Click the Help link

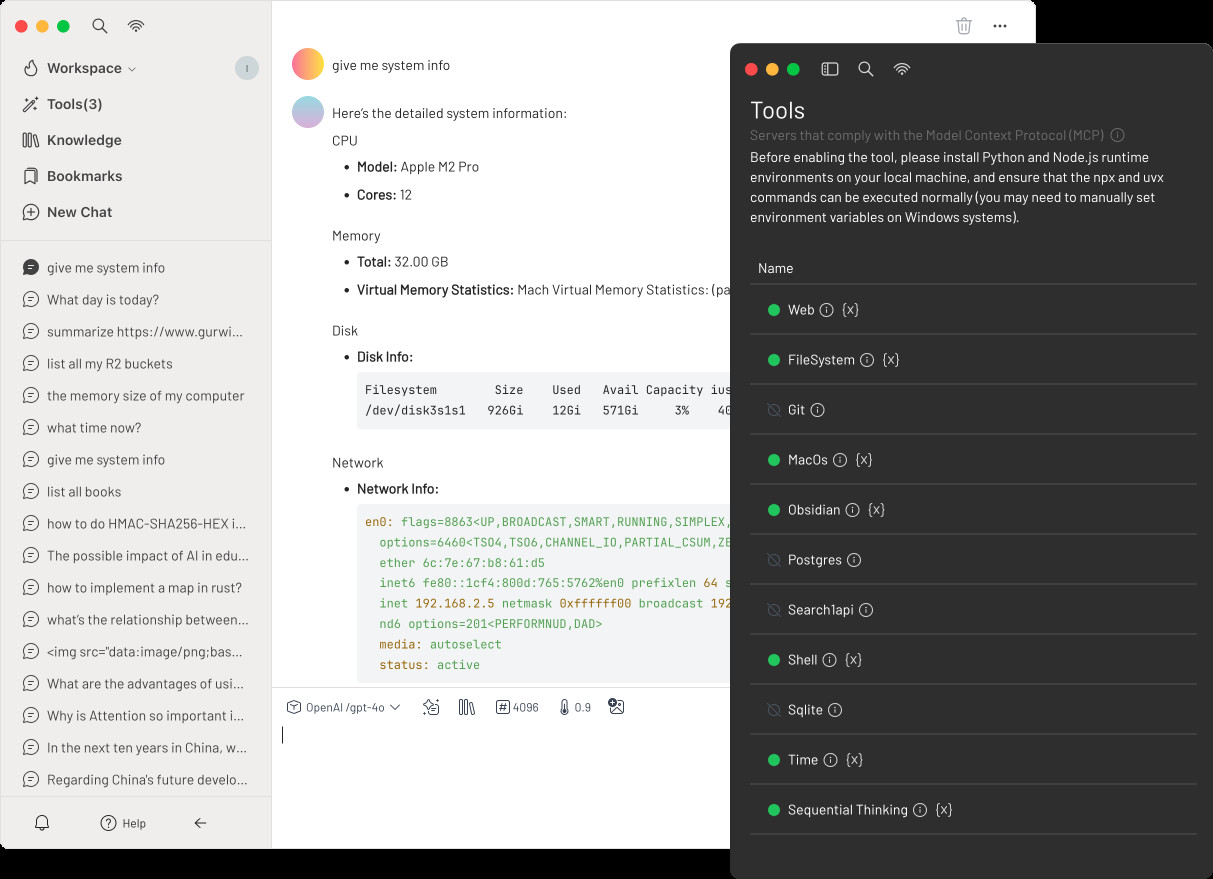123,823
